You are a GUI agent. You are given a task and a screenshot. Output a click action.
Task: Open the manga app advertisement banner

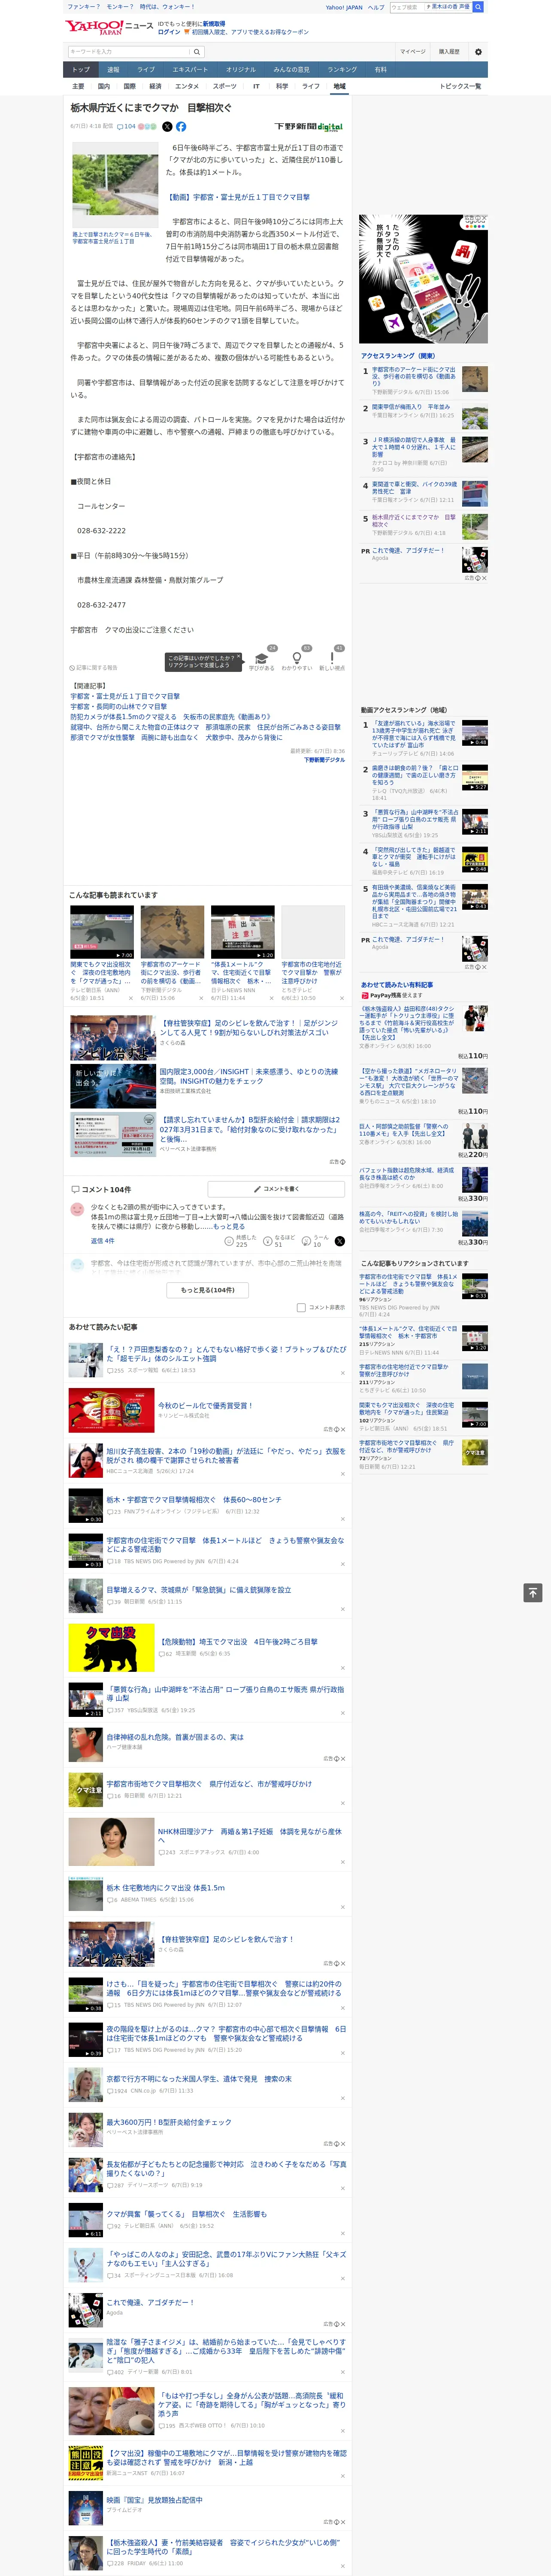(423, 279)
